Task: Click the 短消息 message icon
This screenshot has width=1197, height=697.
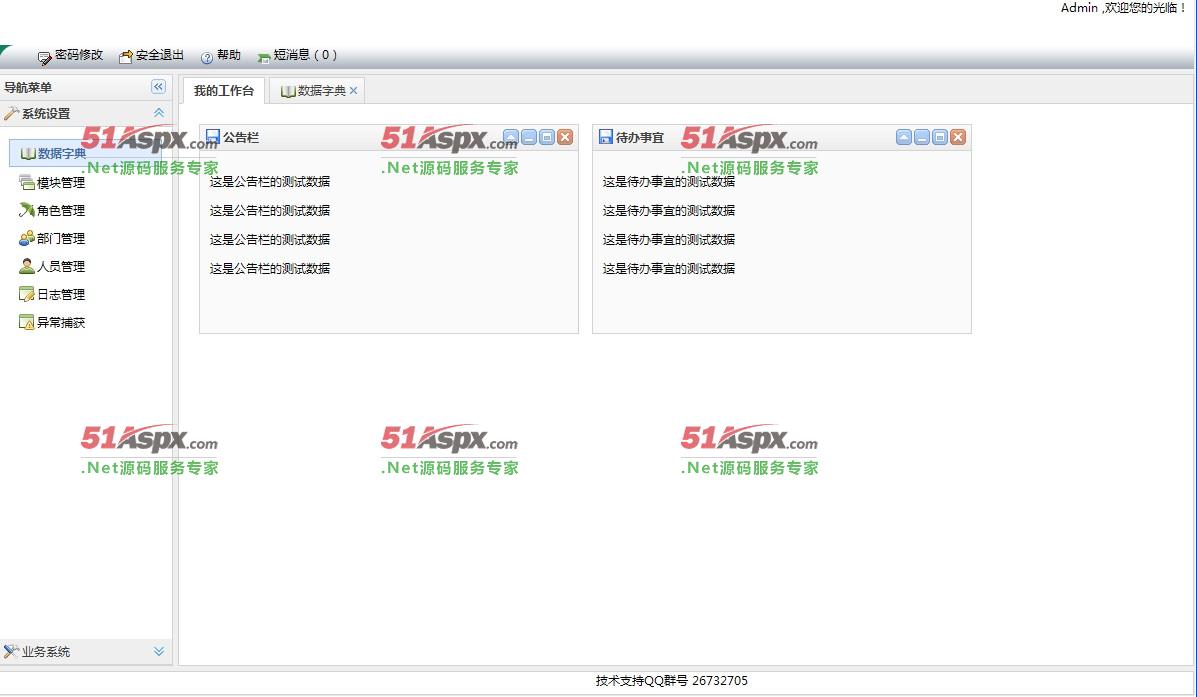Action: pyautogui.click(x=263, y=57)
